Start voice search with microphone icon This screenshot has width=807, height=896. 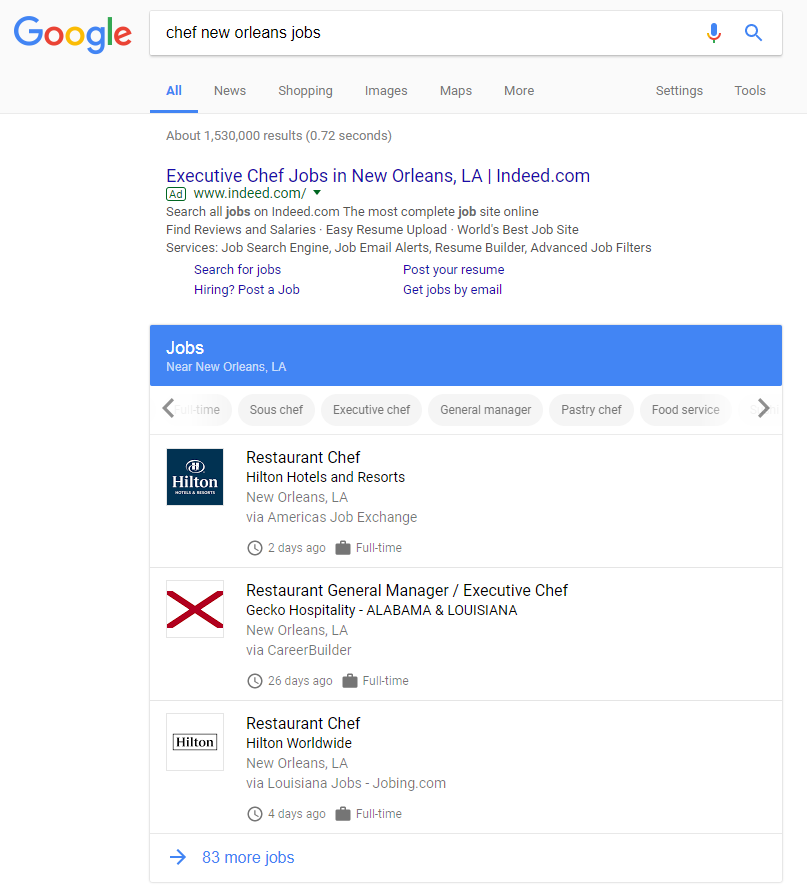[x=713, y=33]
